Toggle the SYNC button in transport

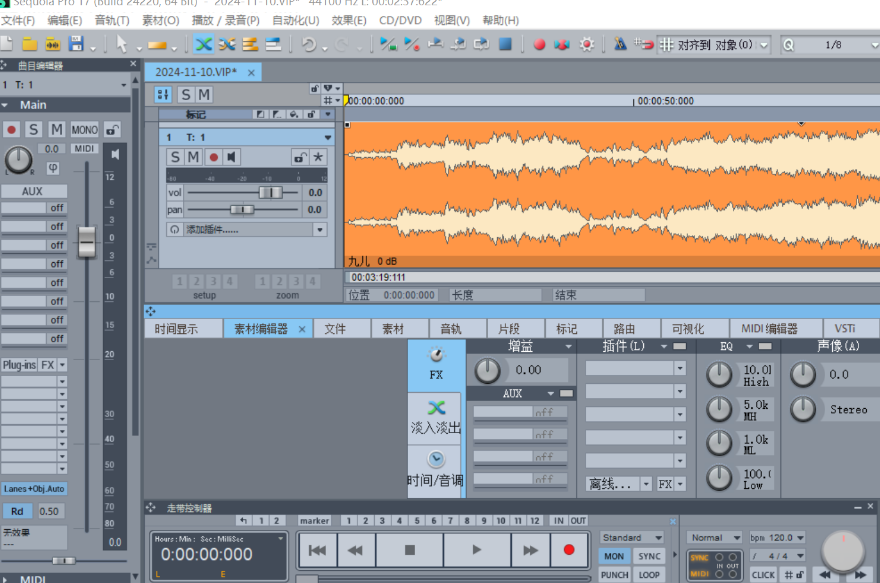pos(649,556)
